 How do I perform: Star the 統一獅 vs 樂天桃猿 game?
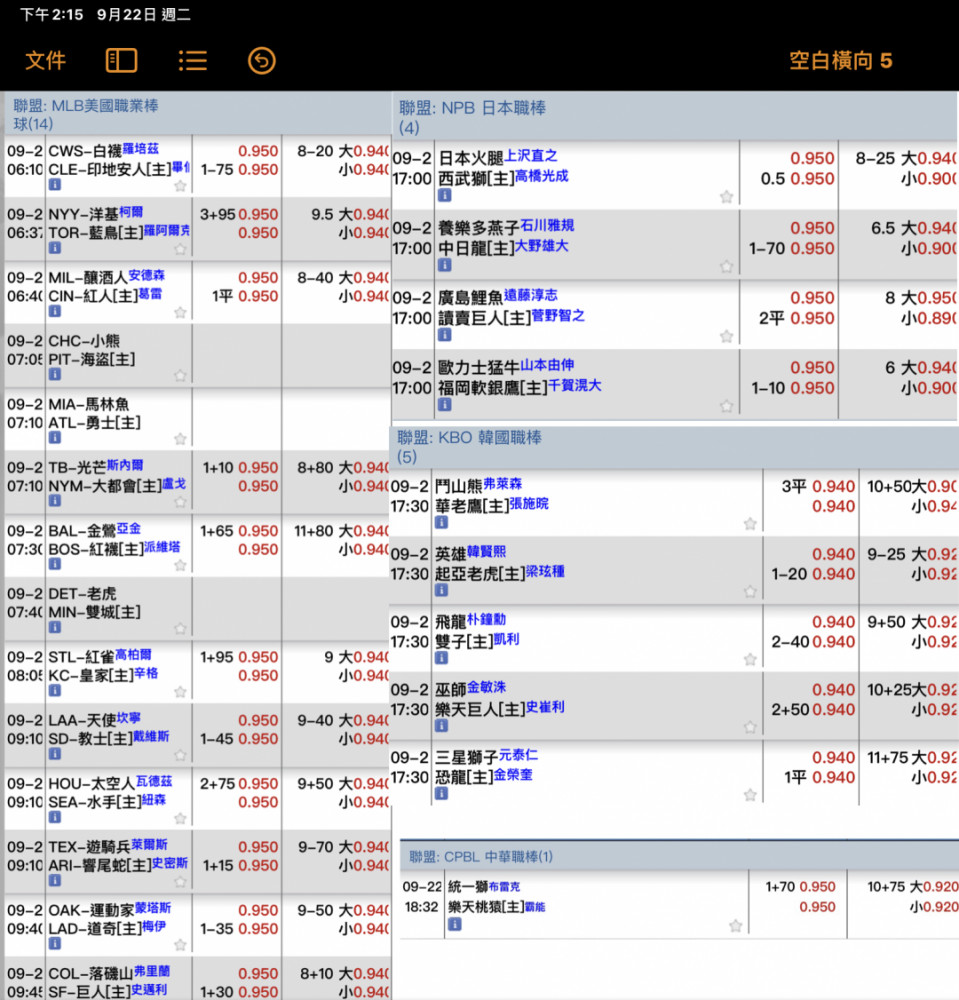[x=735, y=925]
